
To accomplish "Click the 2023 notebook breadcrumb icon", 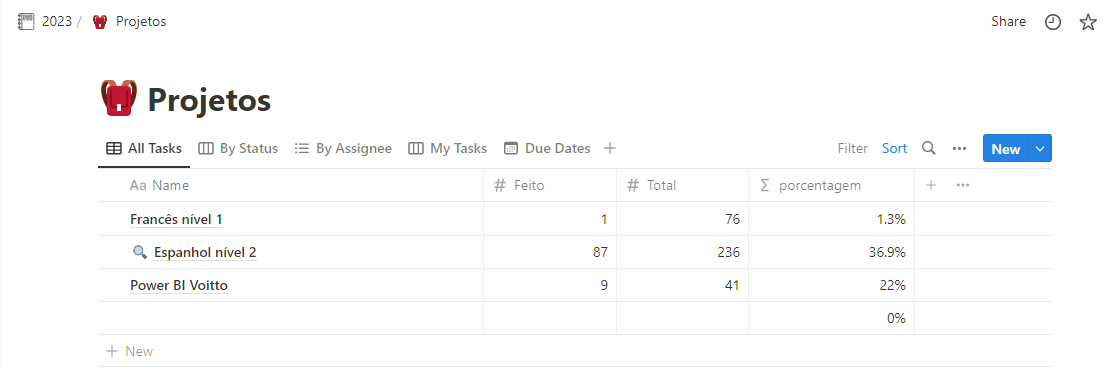I will coord(25,21).
